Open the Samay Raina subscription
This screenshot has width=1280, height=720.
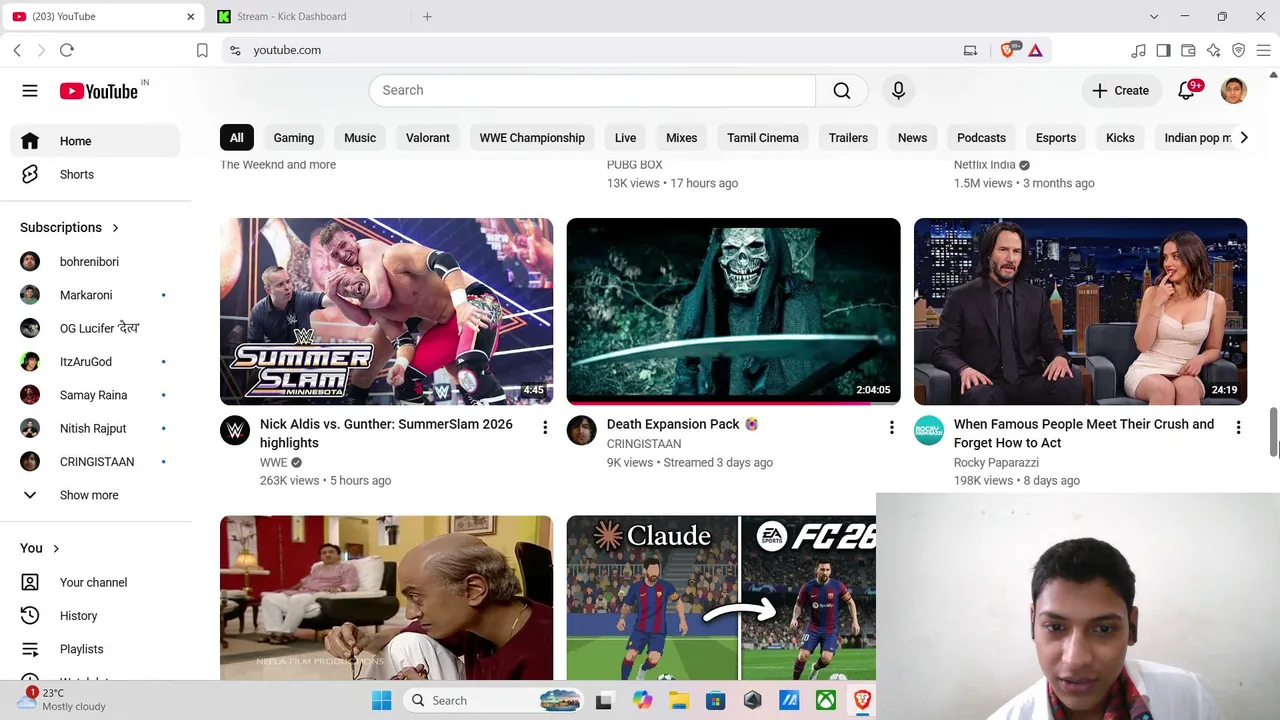95,395
